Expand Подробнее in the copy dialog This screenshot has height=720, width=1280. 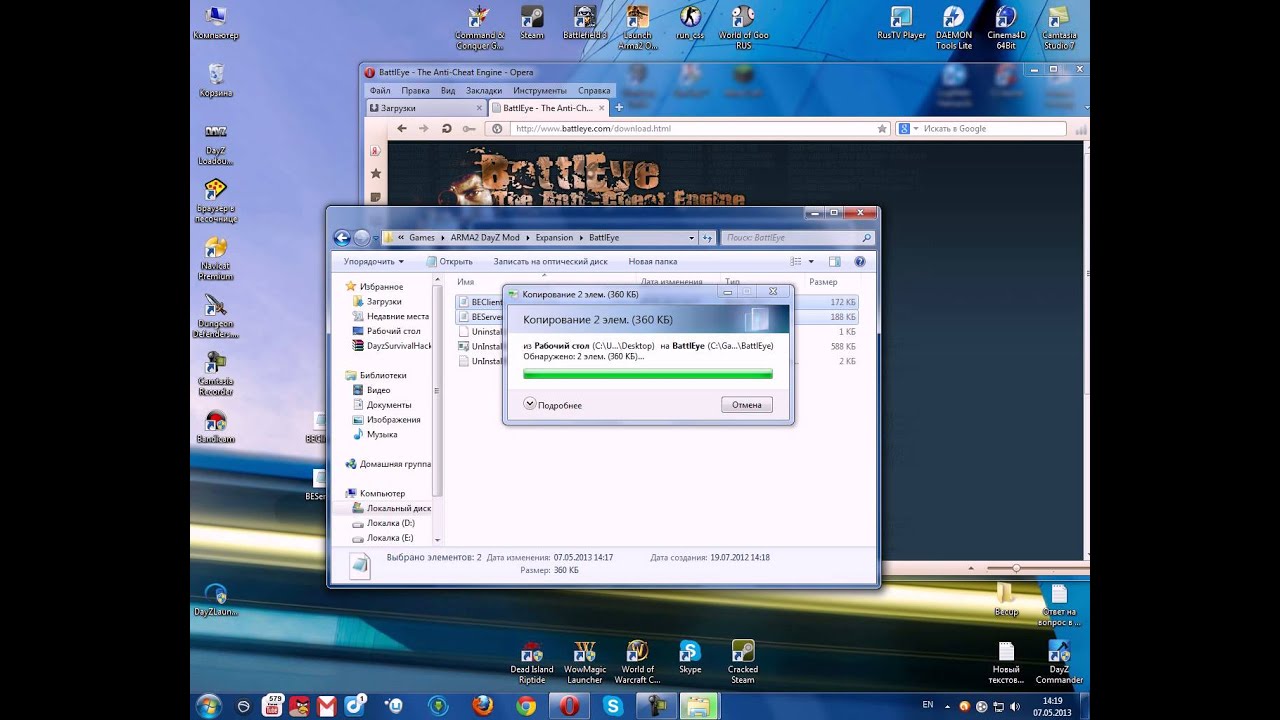click(553, 404)
